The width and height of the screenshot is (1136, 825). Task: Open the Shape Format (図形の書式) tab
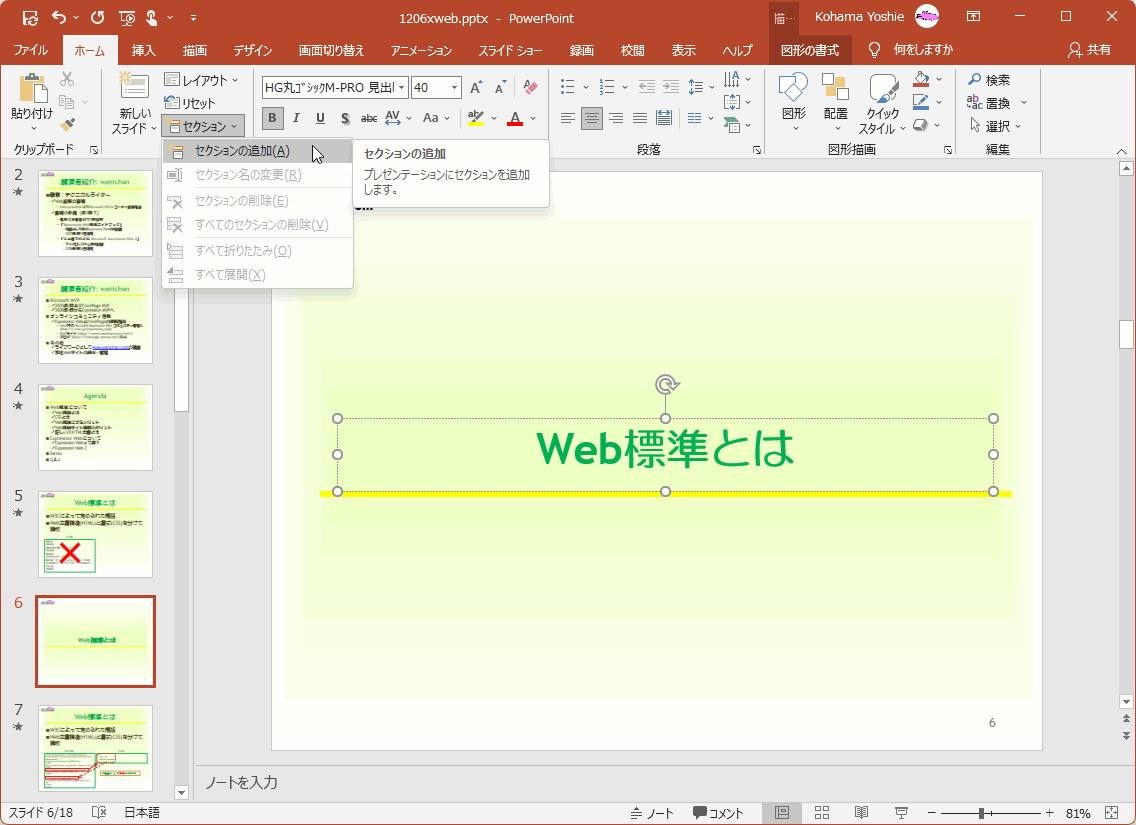pos(810,50)
